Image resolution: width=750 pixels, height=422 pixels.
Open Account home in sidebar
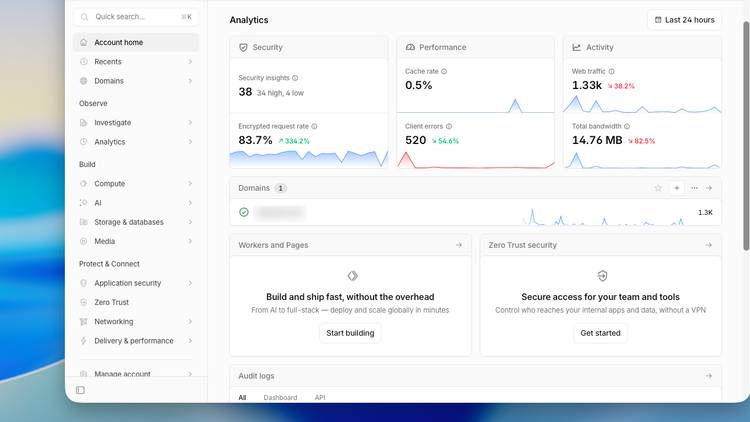click(136, 42)
